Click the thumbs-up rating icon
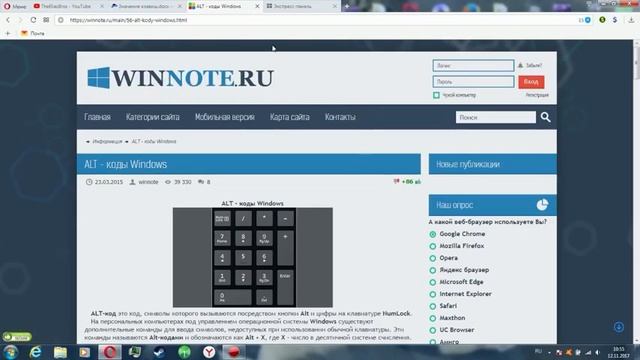Image resolution: width=640 pixels, height=360 pixels. 418,182
